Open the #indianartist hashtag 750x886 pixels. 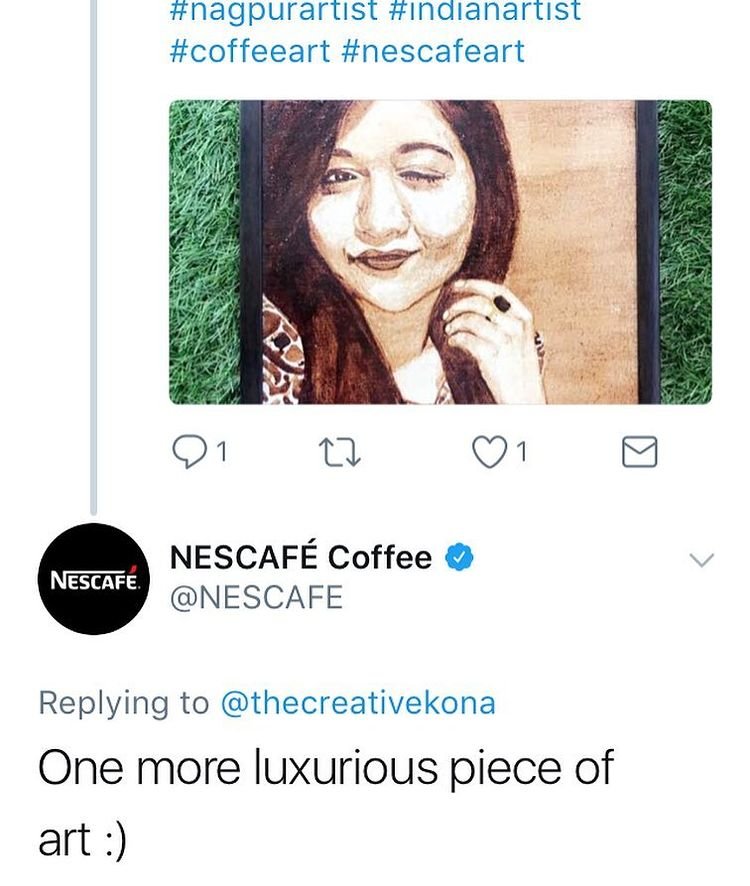coord(483,13)
